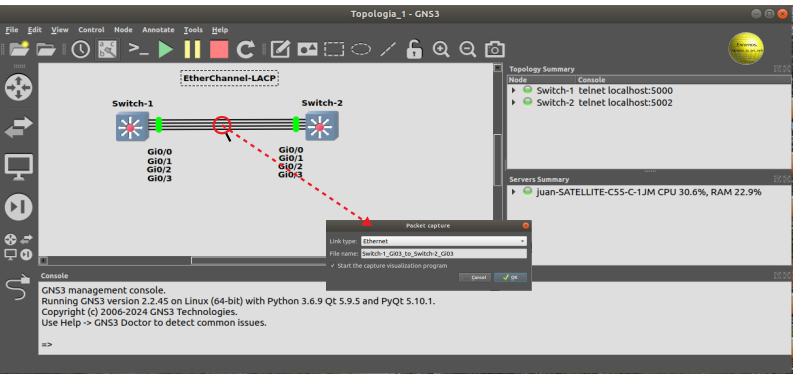Browse switches in device sidebar
793x376 pixels.
point(19,127)
